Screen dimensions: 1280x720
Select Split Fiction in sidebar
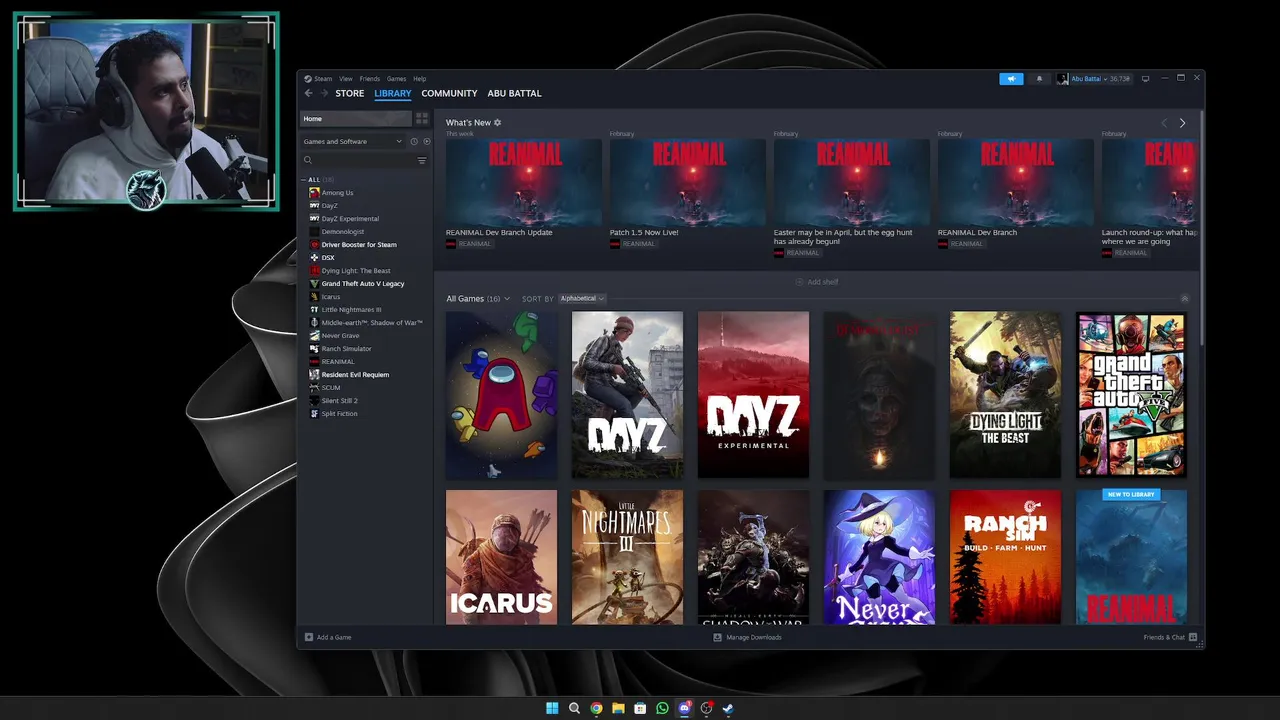tap(339, 413)
